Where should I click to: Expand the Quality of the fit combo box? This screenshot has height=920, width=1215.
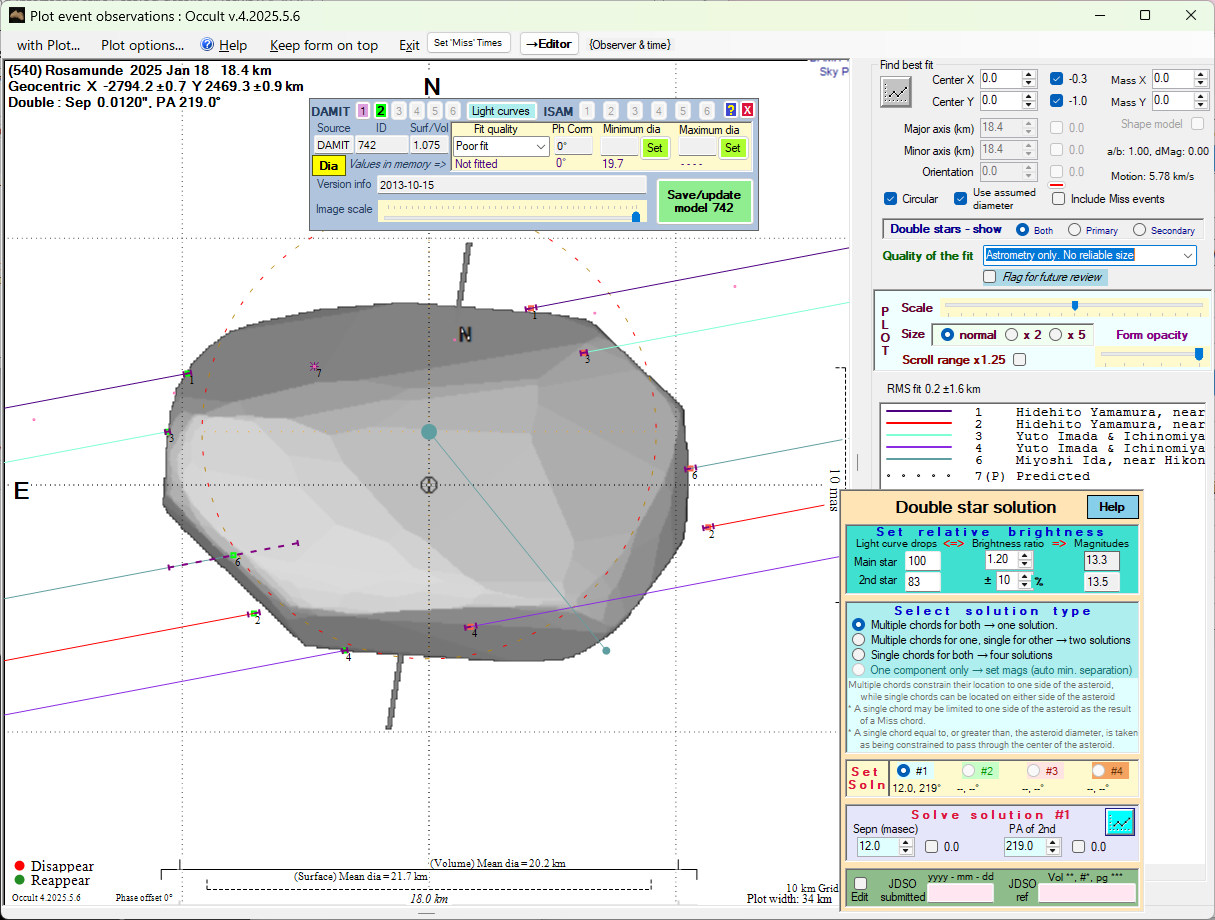coord(1187,256)
